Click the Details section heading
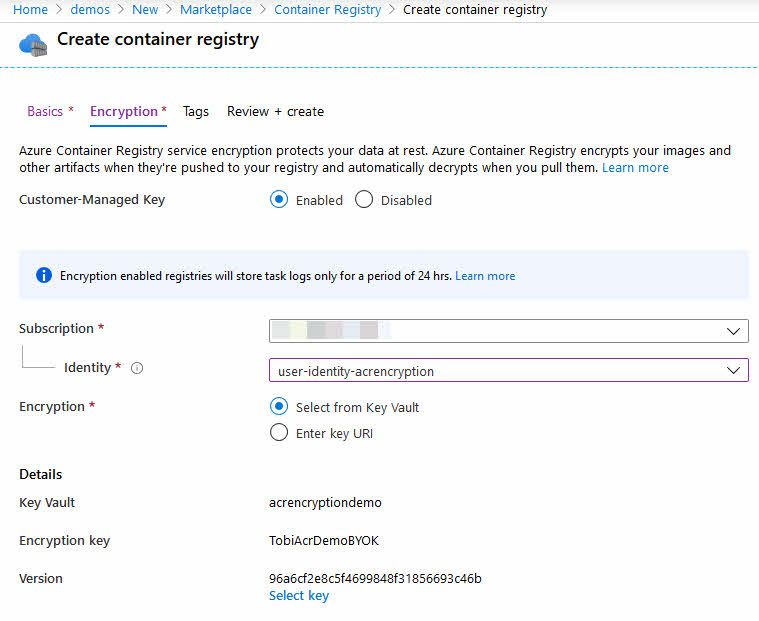The width and height of the screenshot is (759, 621). coord(41,474)
